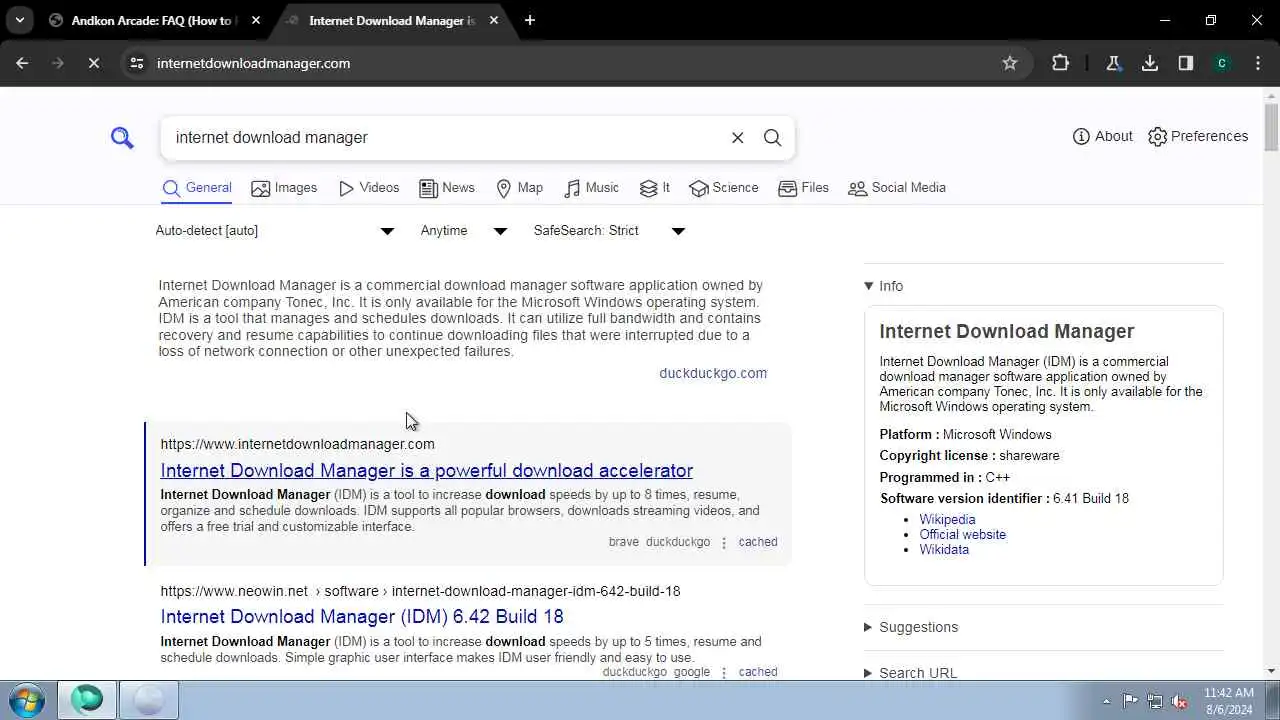
Task: Switch to the Science tab
Action: (724, 188)
